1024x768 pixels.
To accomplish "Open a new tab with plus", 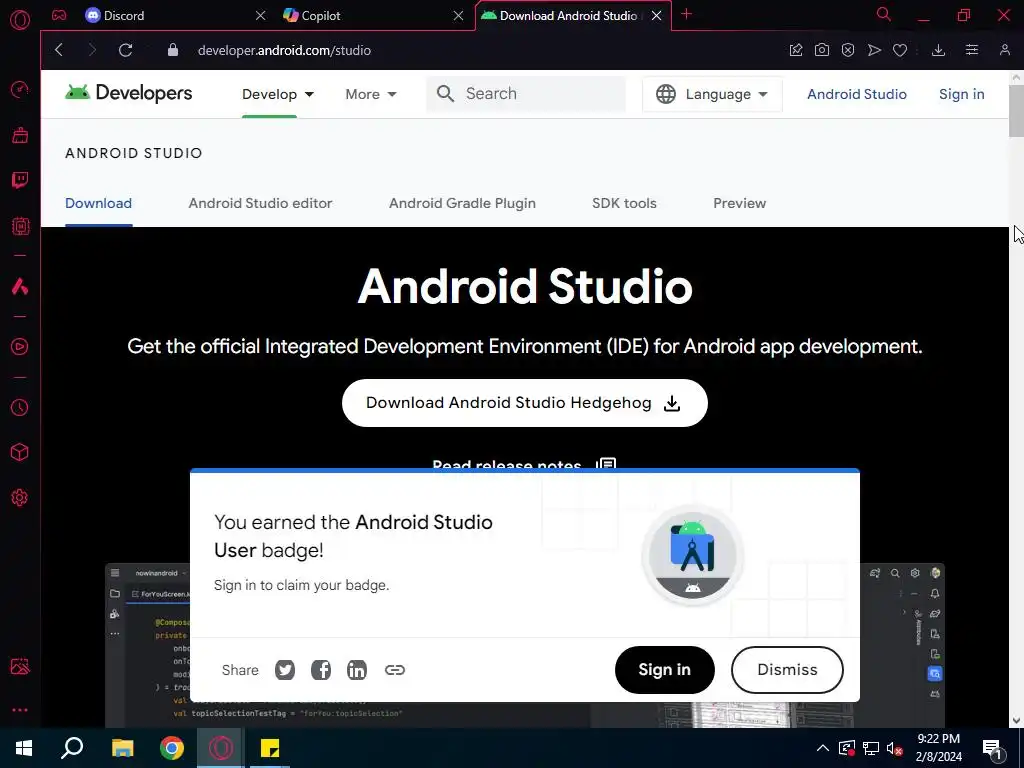I will 686,14.
